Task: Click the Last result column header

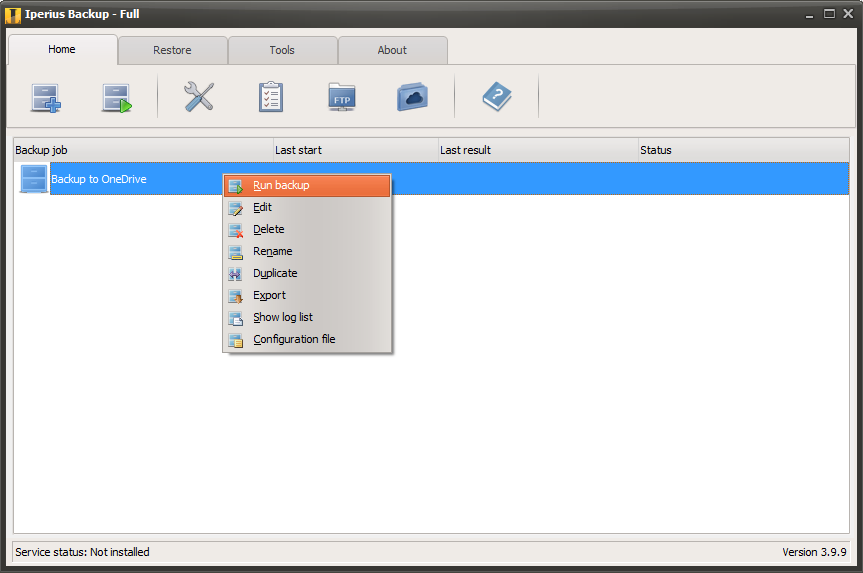Action: coord(538,150)
